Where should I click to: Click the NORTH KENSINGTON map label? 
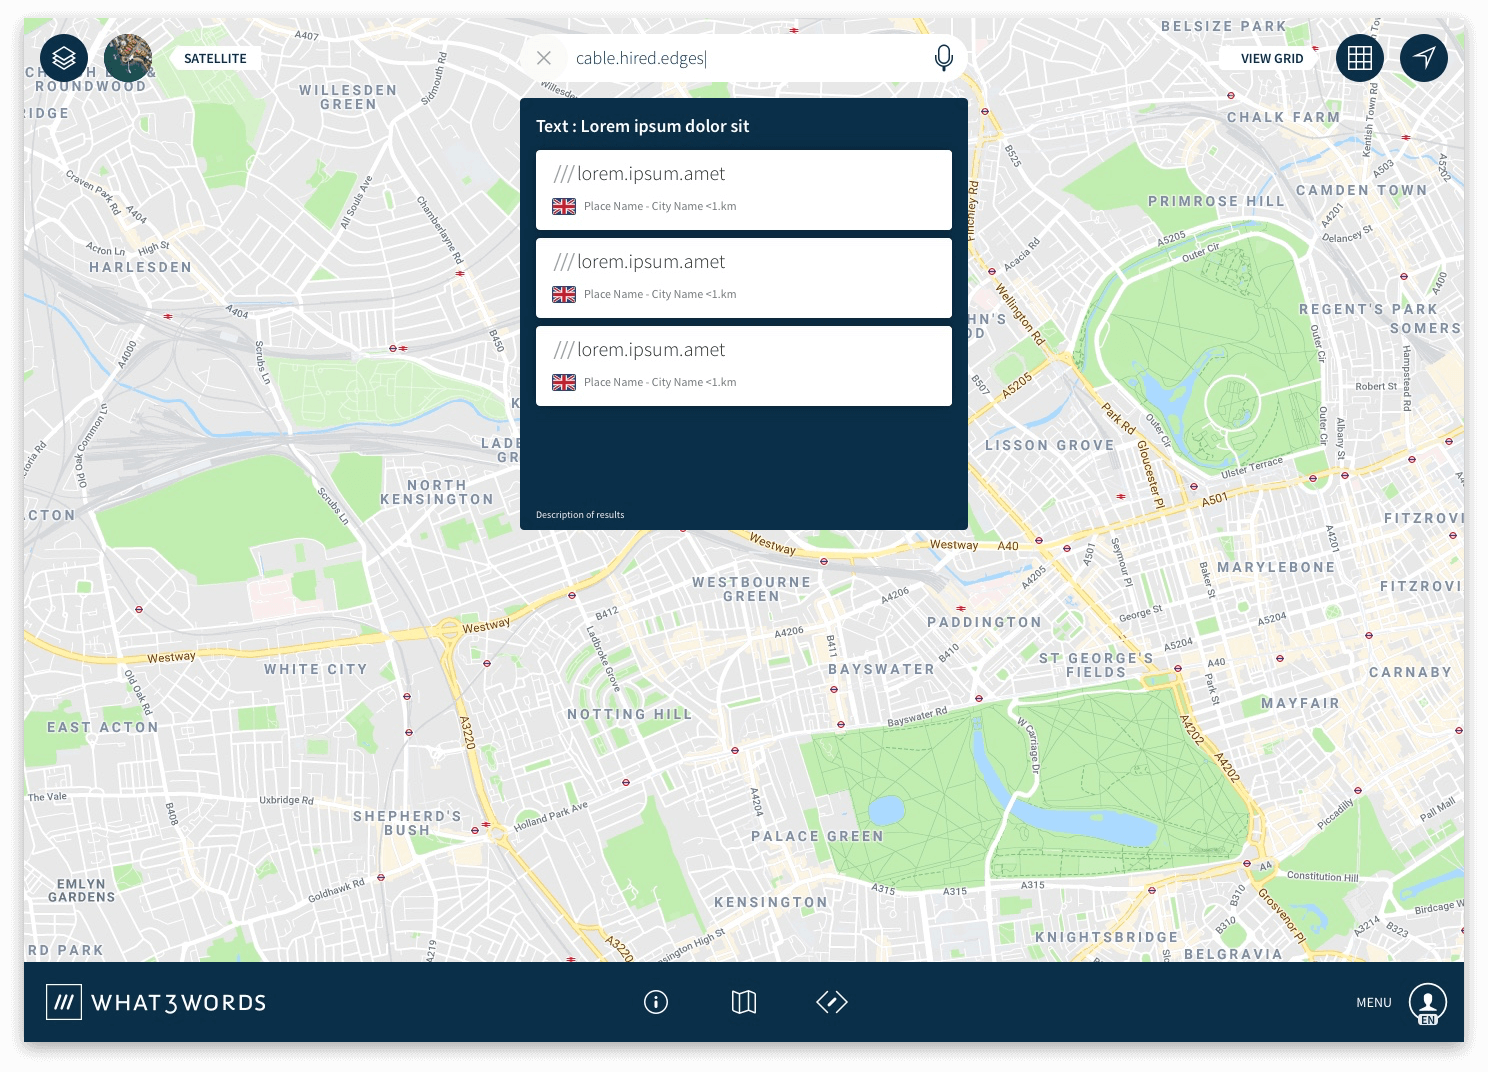point(437,492)
